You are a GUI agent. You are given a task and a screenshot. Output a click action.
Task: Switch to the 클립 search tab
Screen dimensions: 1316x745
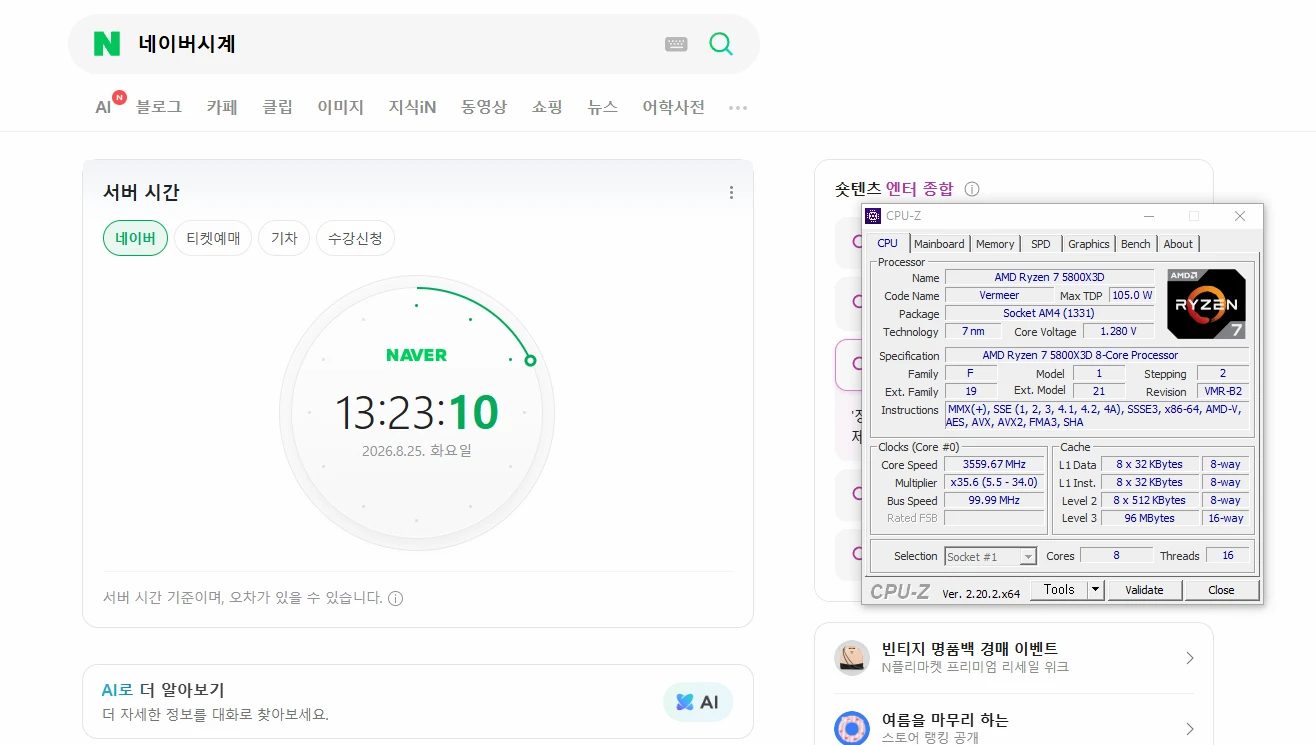pos(277,107)
